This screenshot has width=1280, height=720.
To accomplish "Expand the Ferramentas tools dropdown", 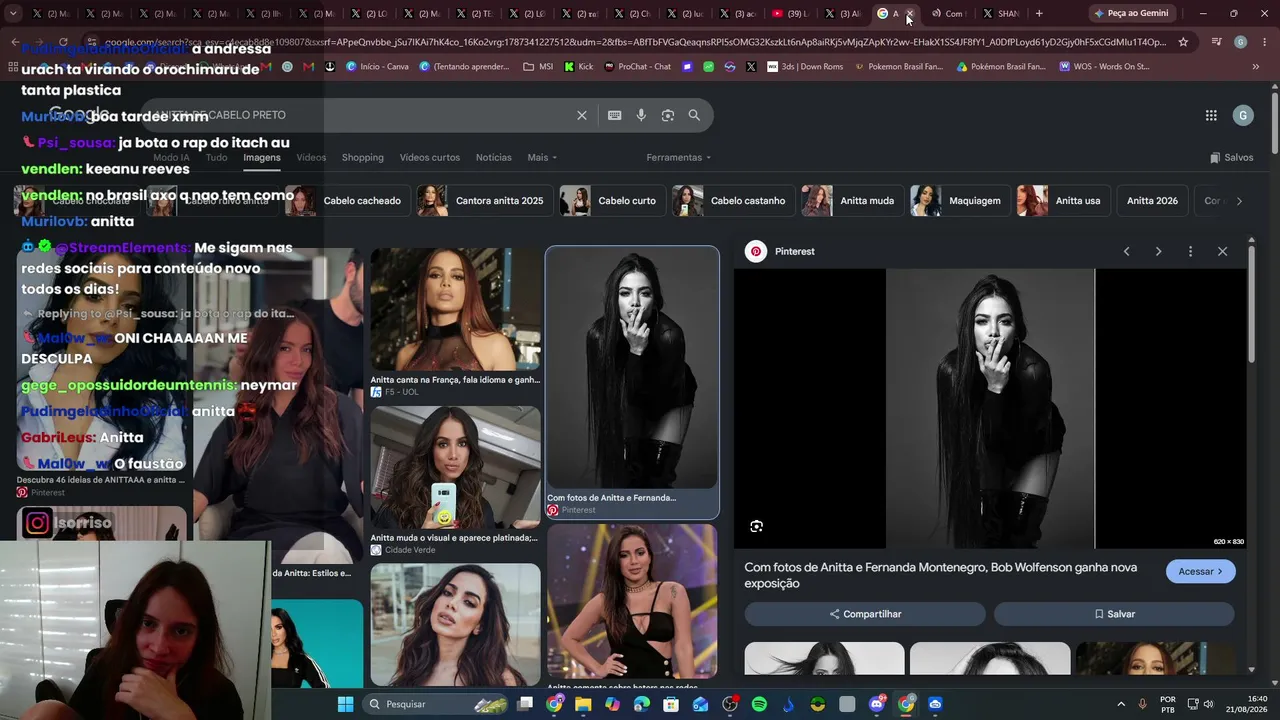I will coord(679,157).
